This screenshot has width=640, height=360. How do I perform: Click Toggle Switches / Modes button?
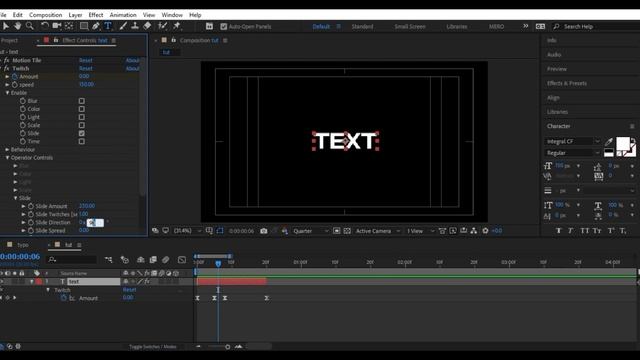153,347
